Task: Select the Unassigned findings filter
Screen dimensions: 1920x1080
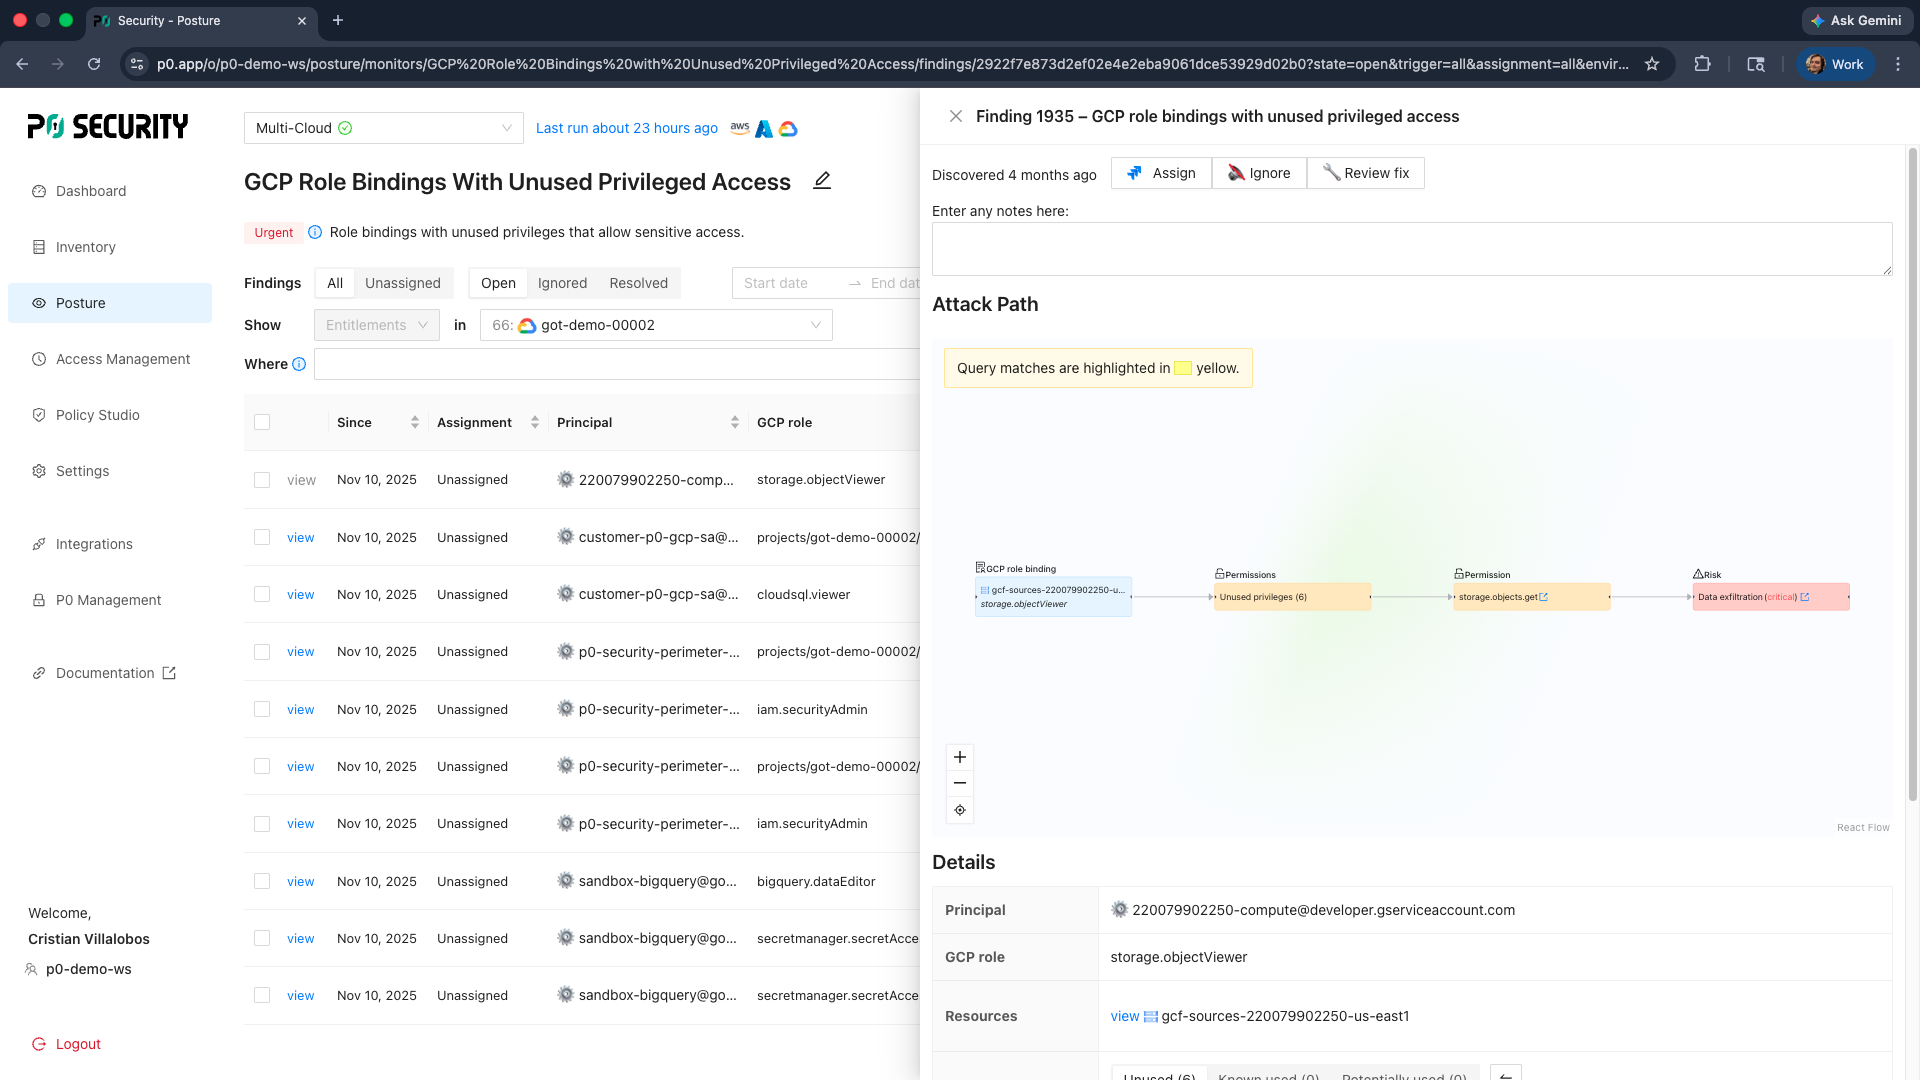Action: tap(402, 283)
